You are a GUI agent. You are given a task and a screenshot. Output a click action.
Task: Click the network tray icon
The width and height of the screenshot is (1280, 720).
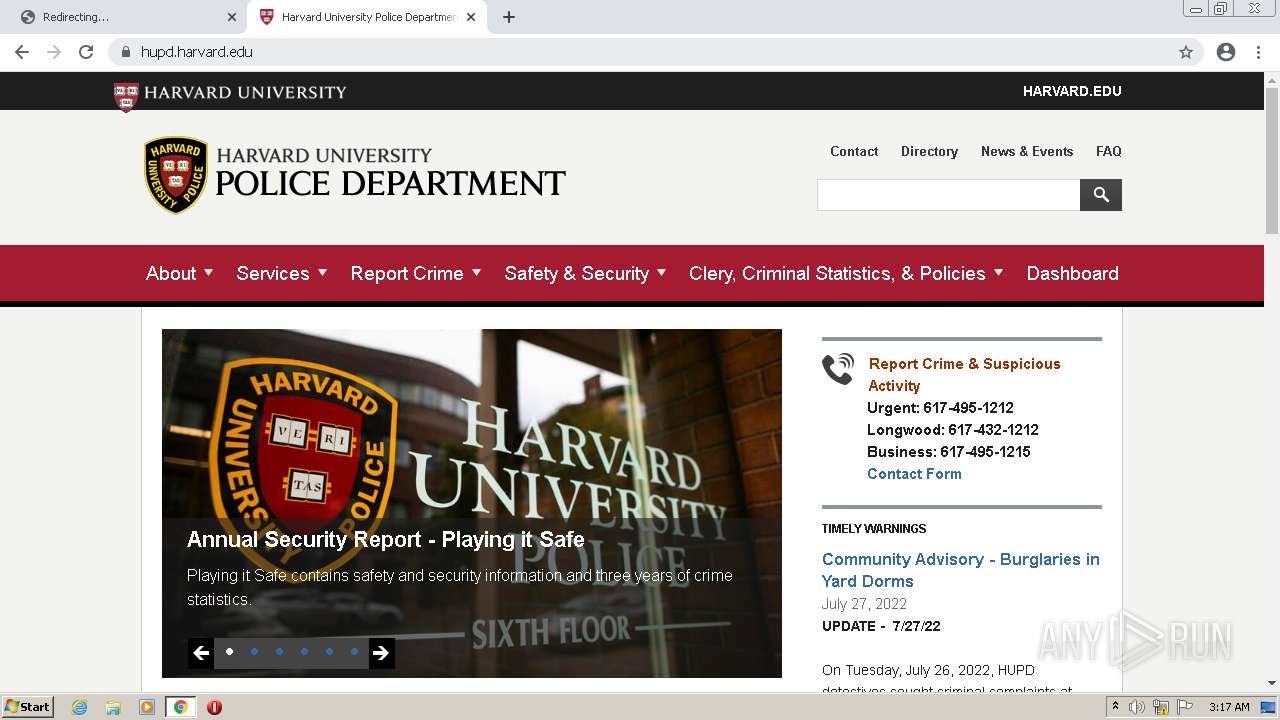[x=1161, y=707]
